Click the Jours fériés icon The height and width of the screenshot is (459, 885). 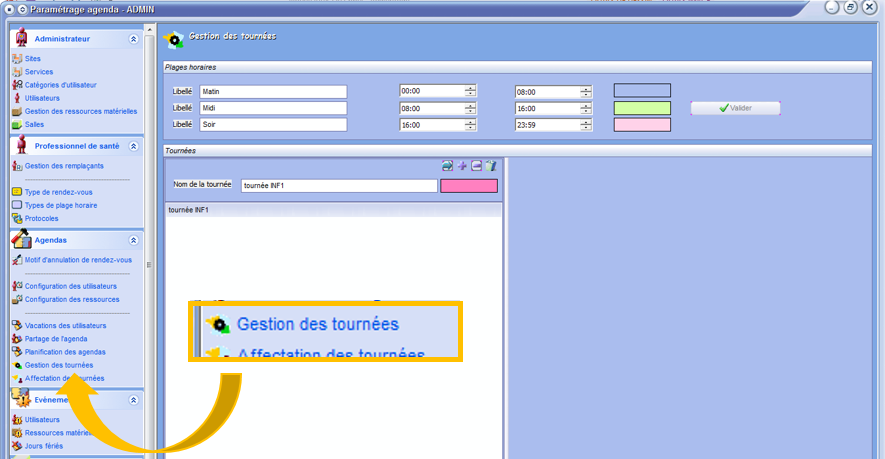[x=17, y=446]
